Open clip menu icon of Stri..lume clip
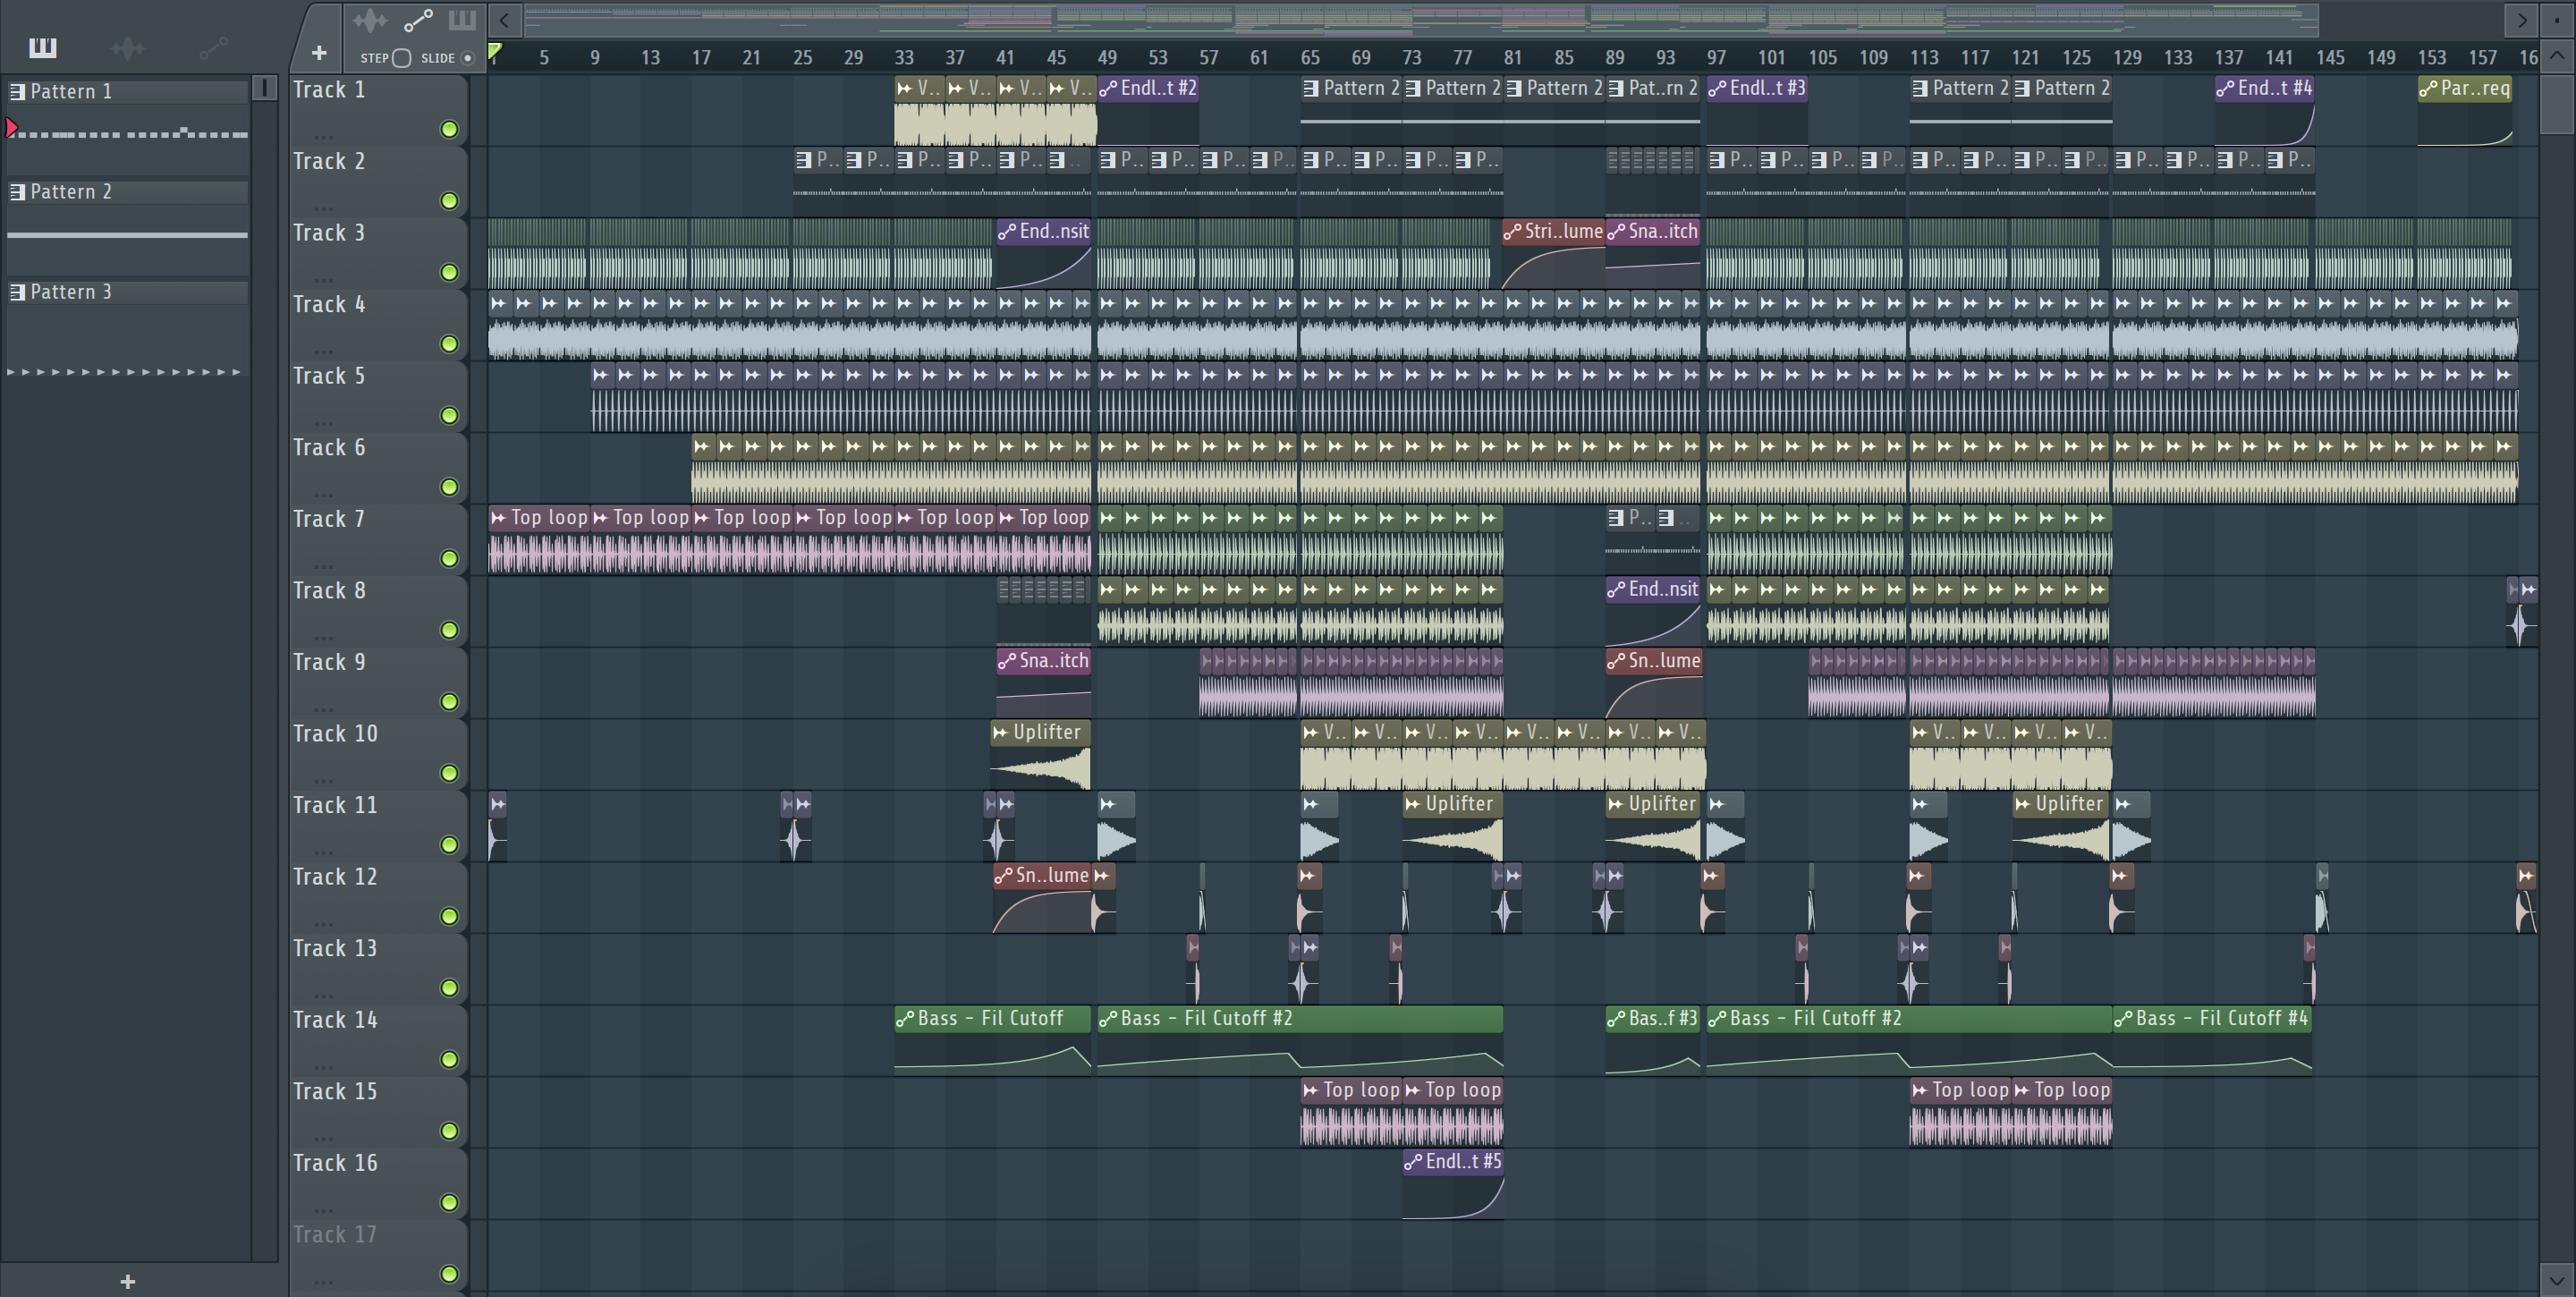Screen dimensions: 2576x1297 (x=1512, y=231)
